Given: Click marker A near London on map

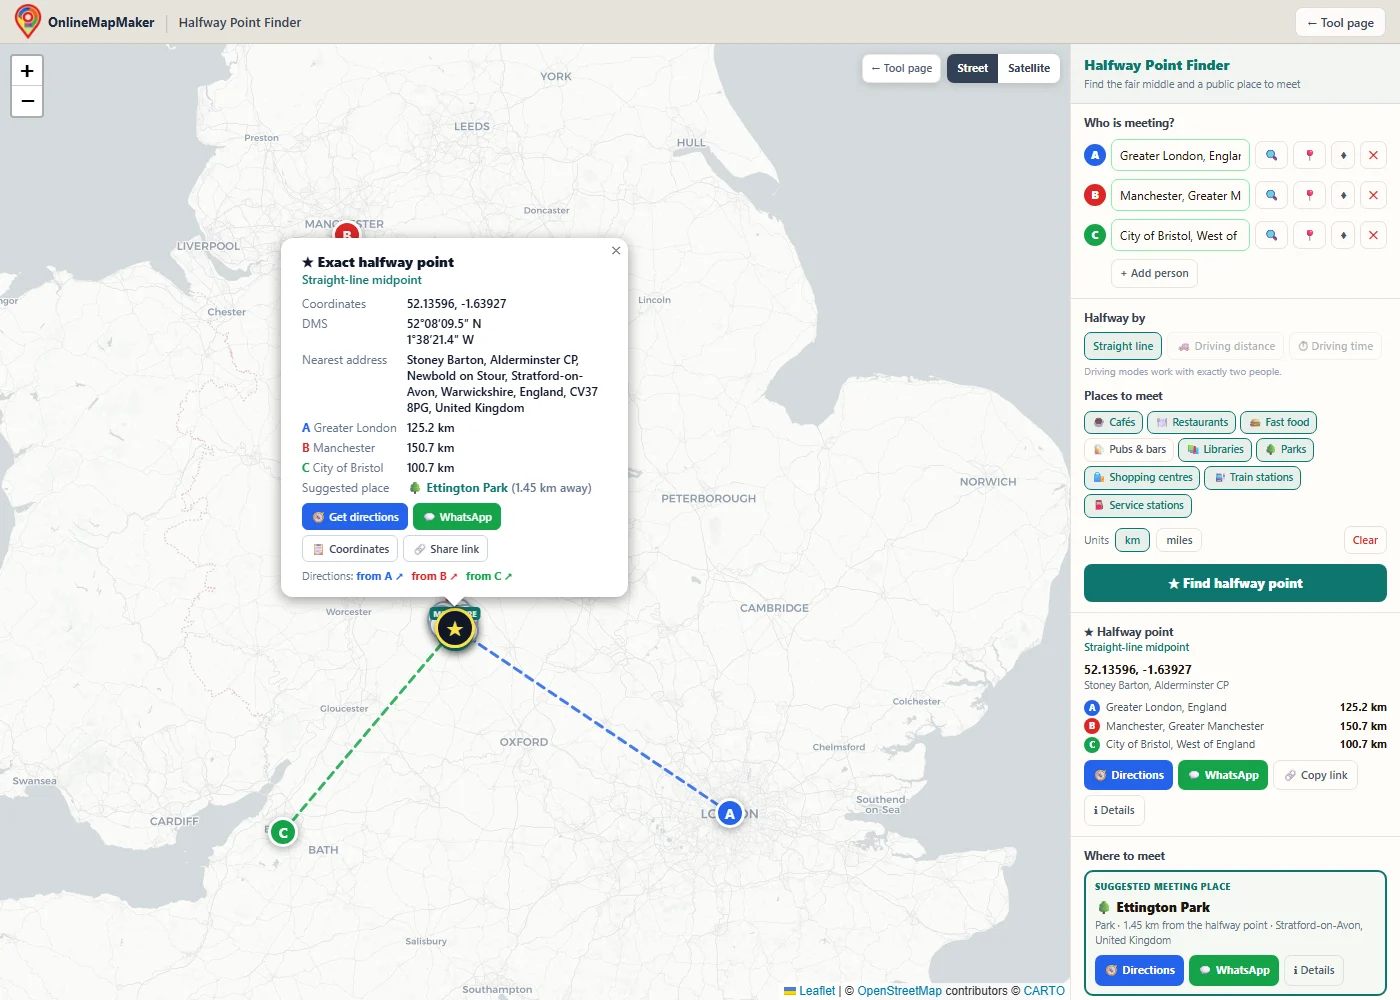Looking at the screenshot, I should [x=730, y=813].
